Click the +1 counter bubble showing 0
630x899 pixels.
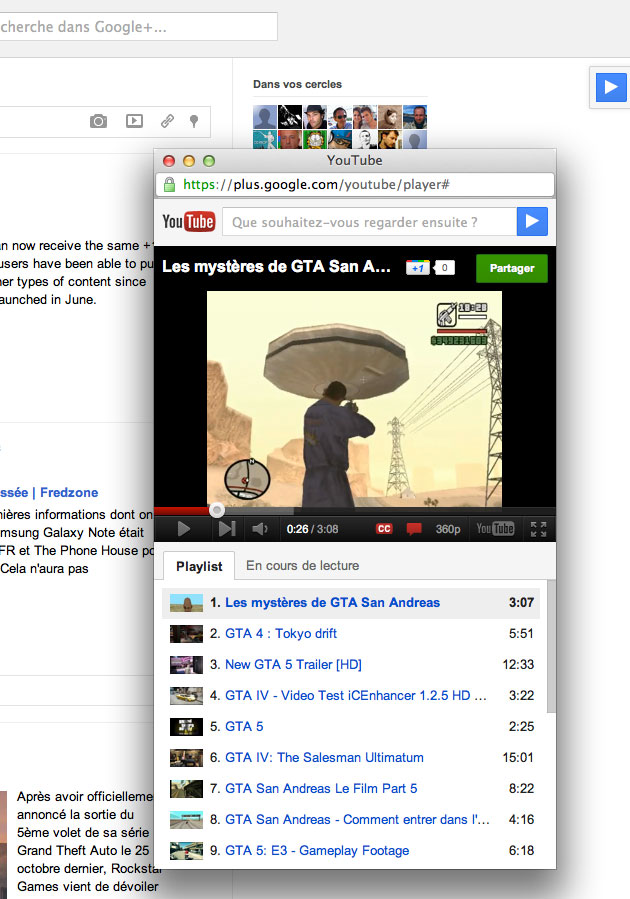click(444, 268)
